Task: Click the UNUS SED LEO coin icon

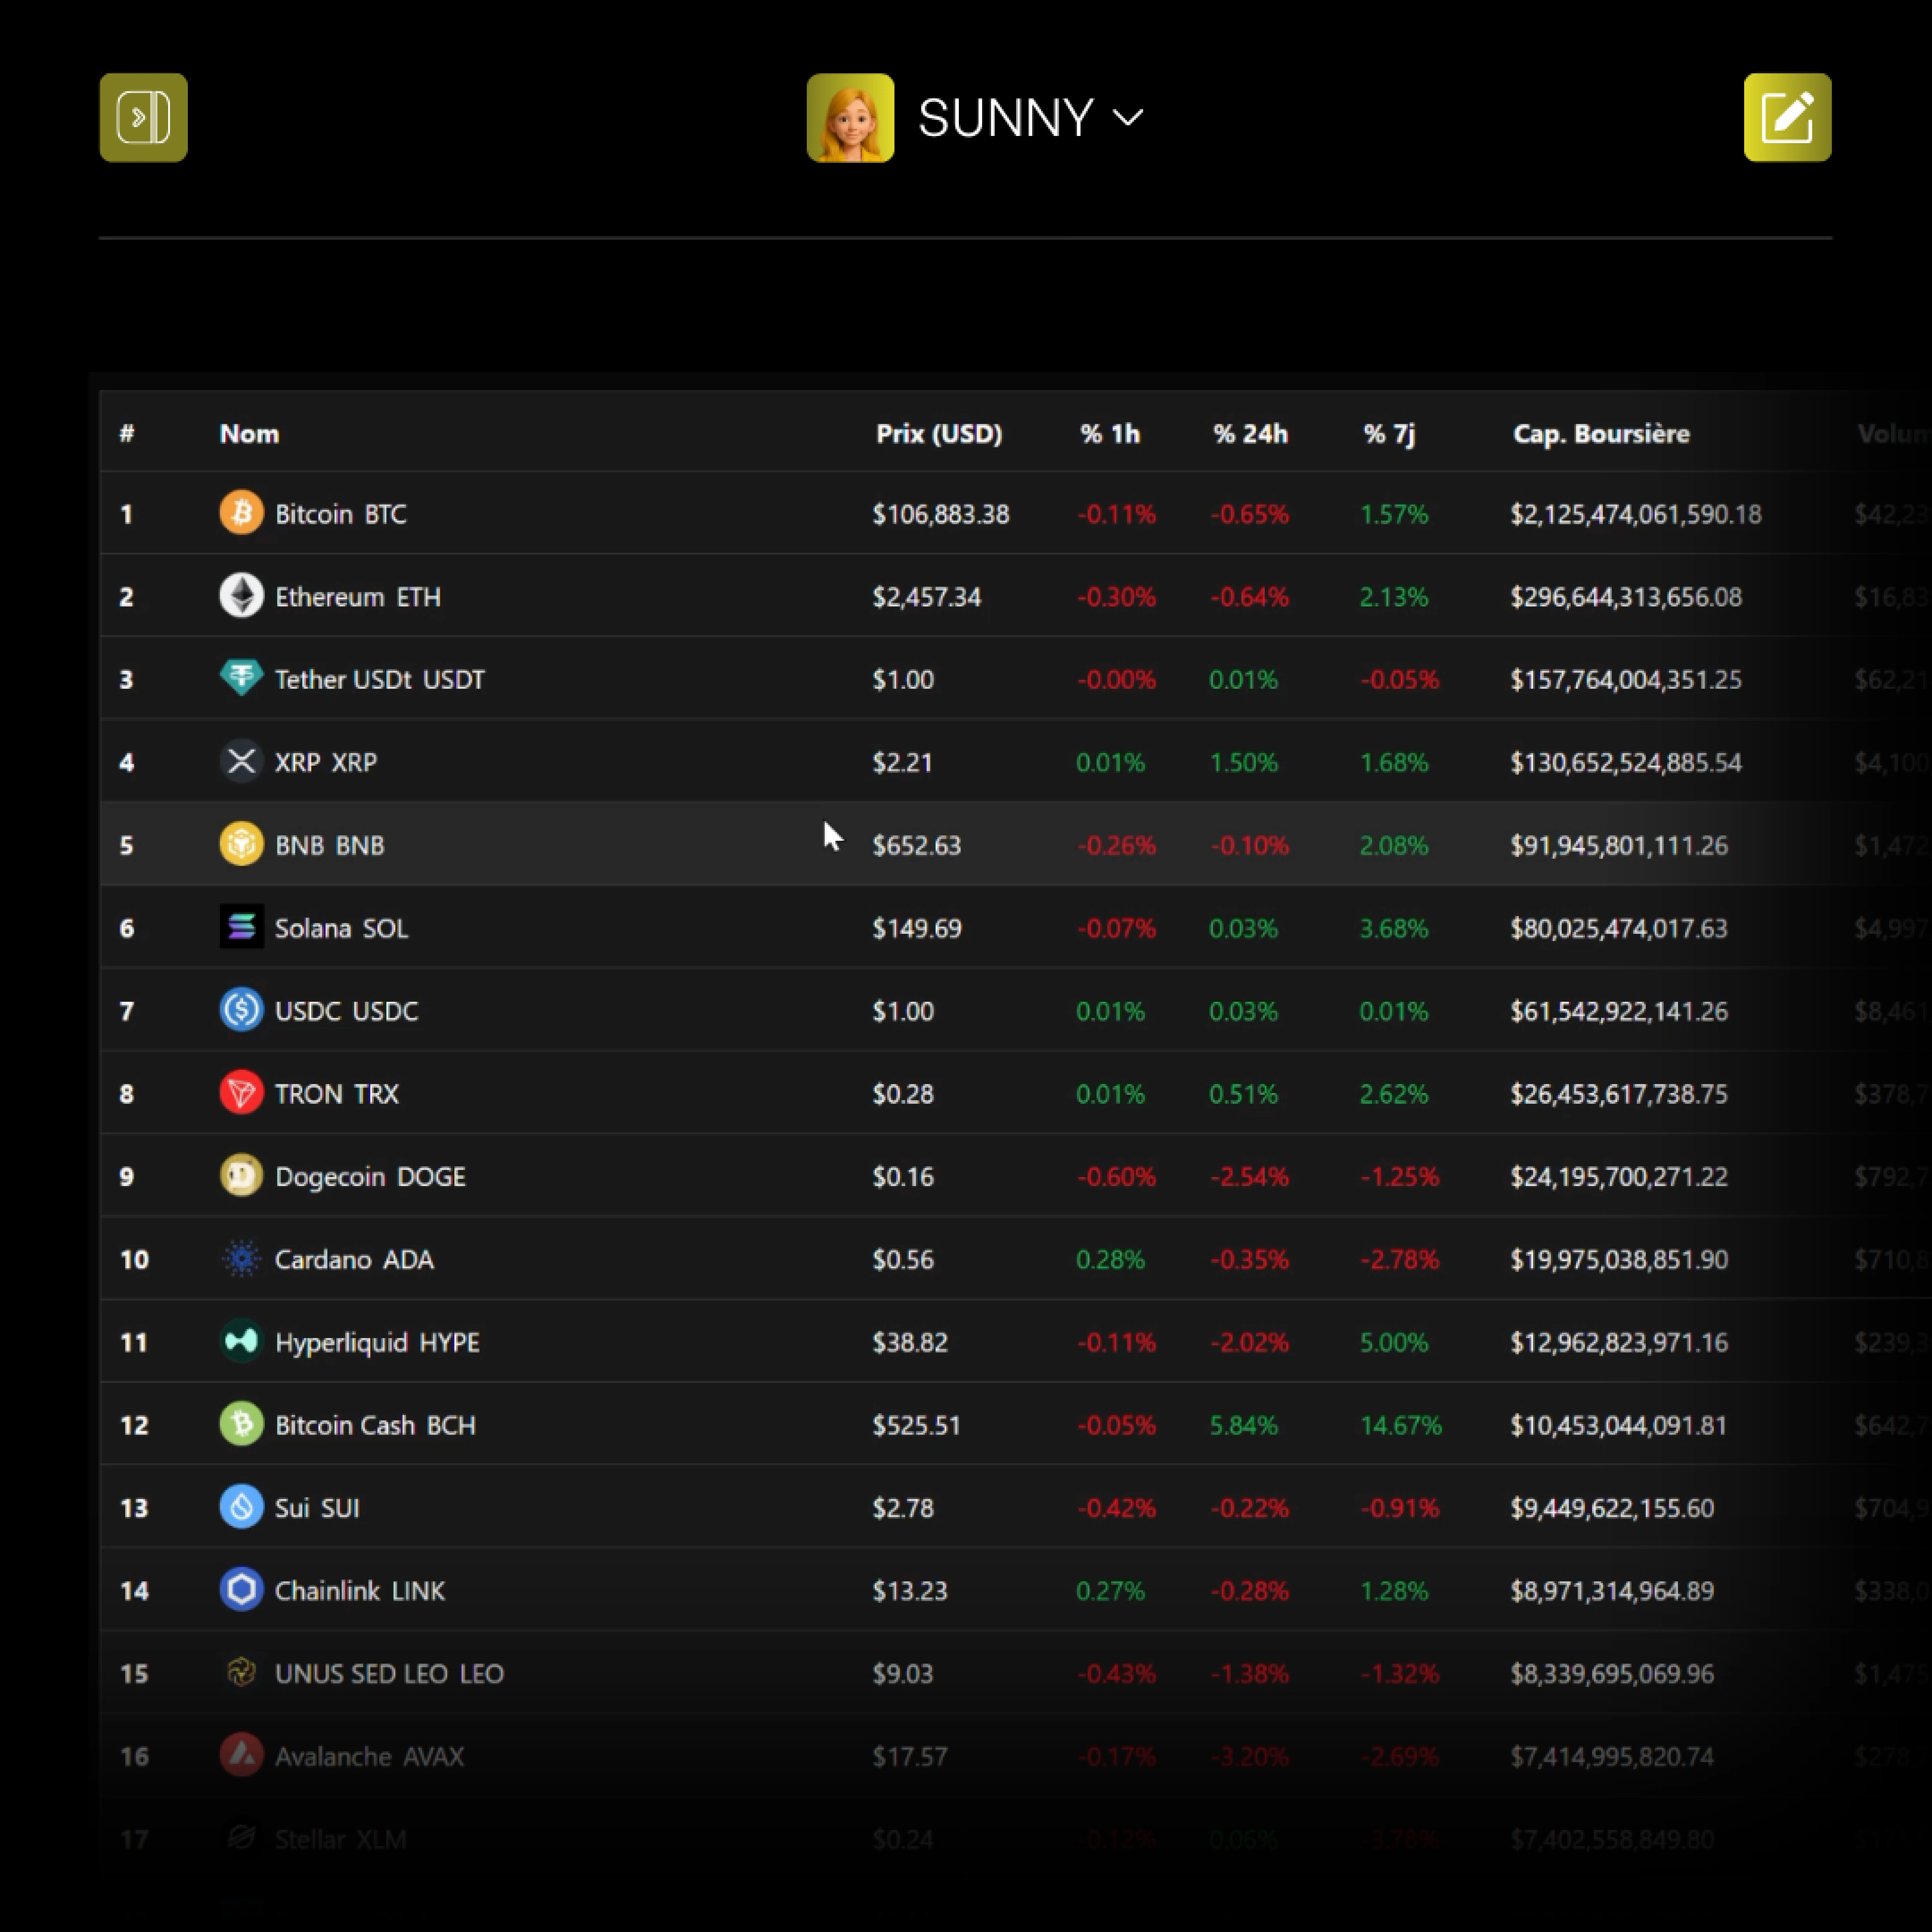Action: (x=241, y=1672)
